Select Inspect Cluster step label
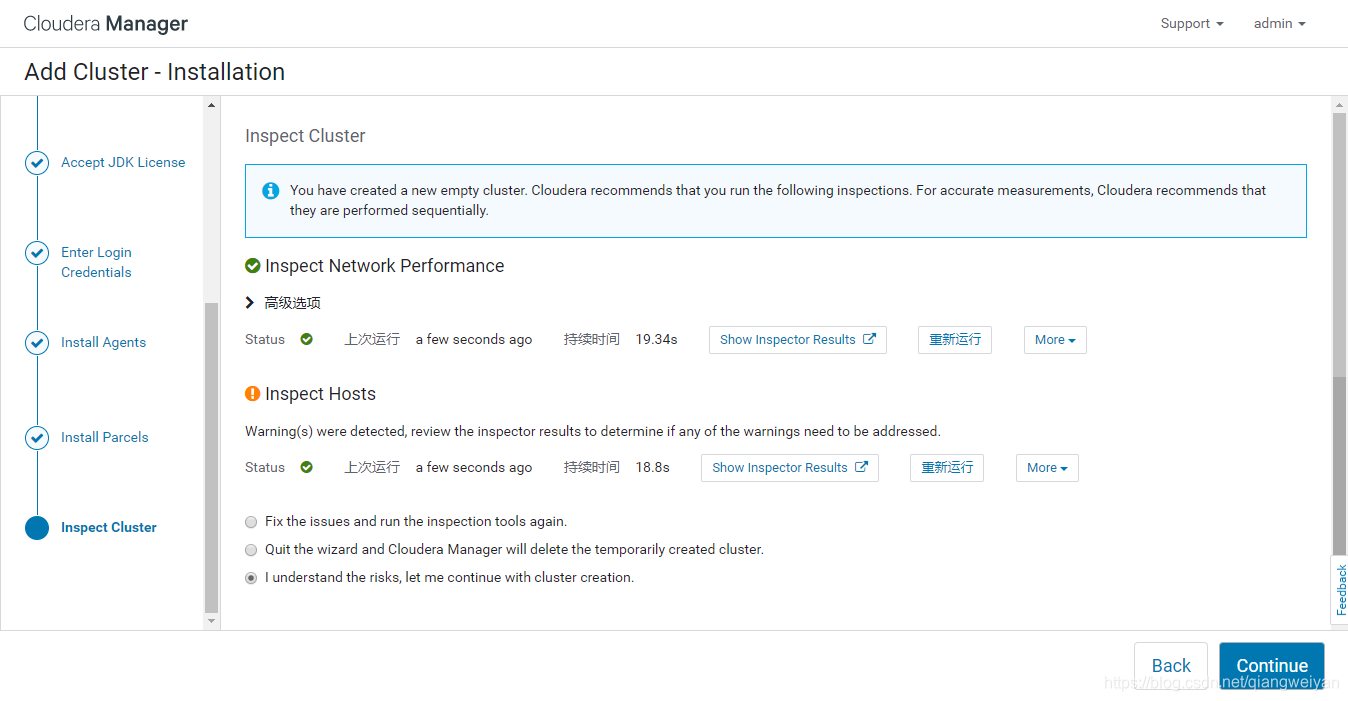The height and width of the screenshot is (701, 1348). [109, 528]
